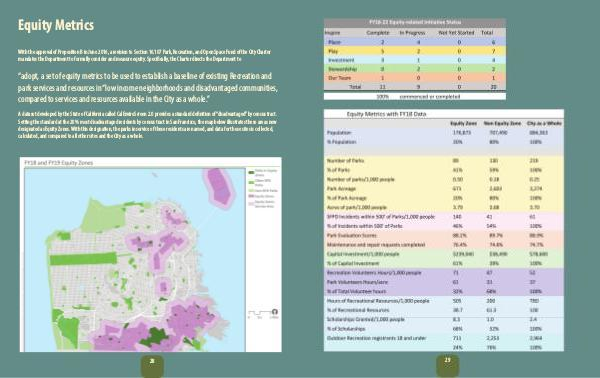Click the Equity Zones purple legend swatch

(251, 196)
